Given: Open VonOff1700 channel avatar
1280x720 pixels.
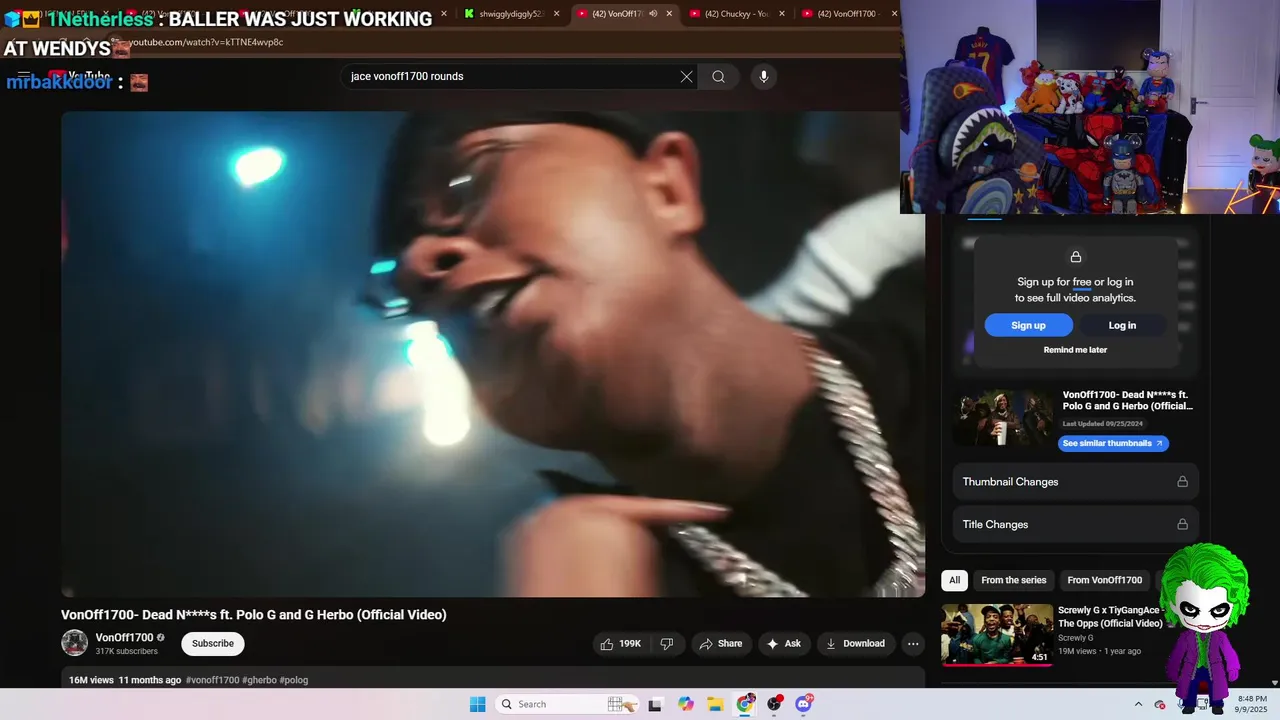Looking at the screenshot, I should coord(75,643).
